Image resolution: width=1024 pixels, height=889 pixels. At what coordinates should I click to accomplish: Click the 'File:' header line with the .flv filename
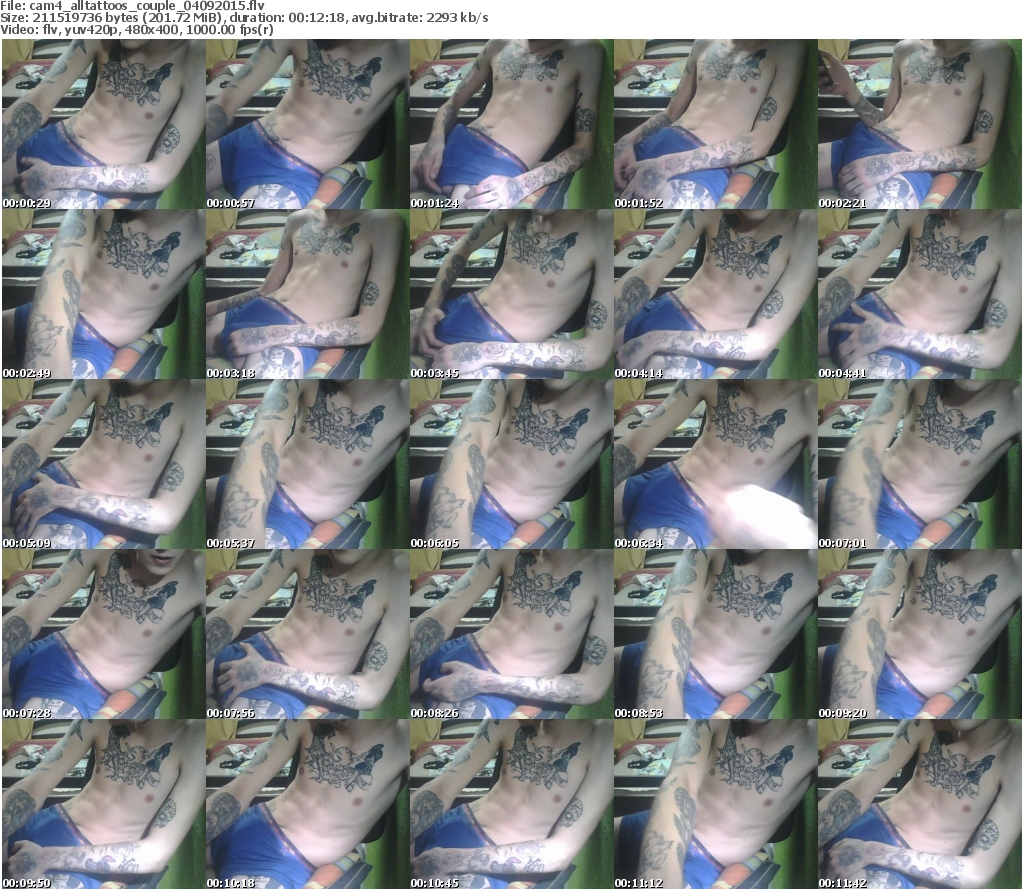[132, 6]
